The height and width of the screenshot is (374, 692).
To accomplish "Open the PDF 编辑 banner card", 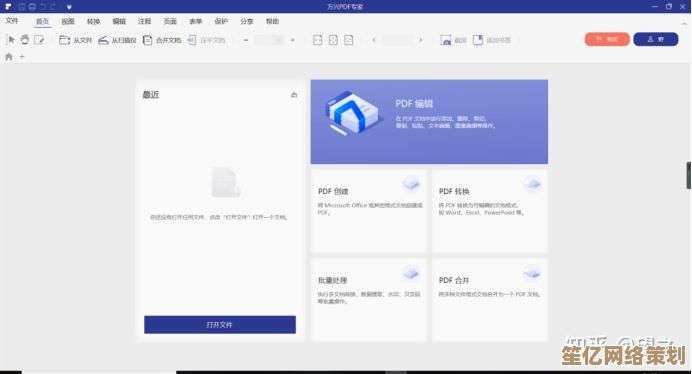I will click(x=429, y=122).
